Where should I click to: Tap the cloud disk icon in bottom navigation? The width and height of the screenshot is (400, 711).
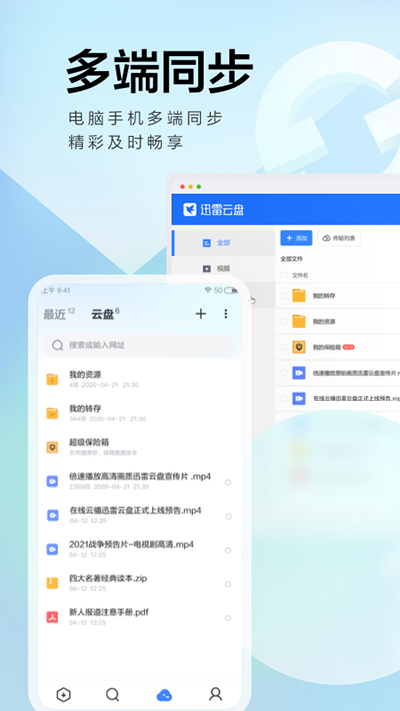click(164, 695)
